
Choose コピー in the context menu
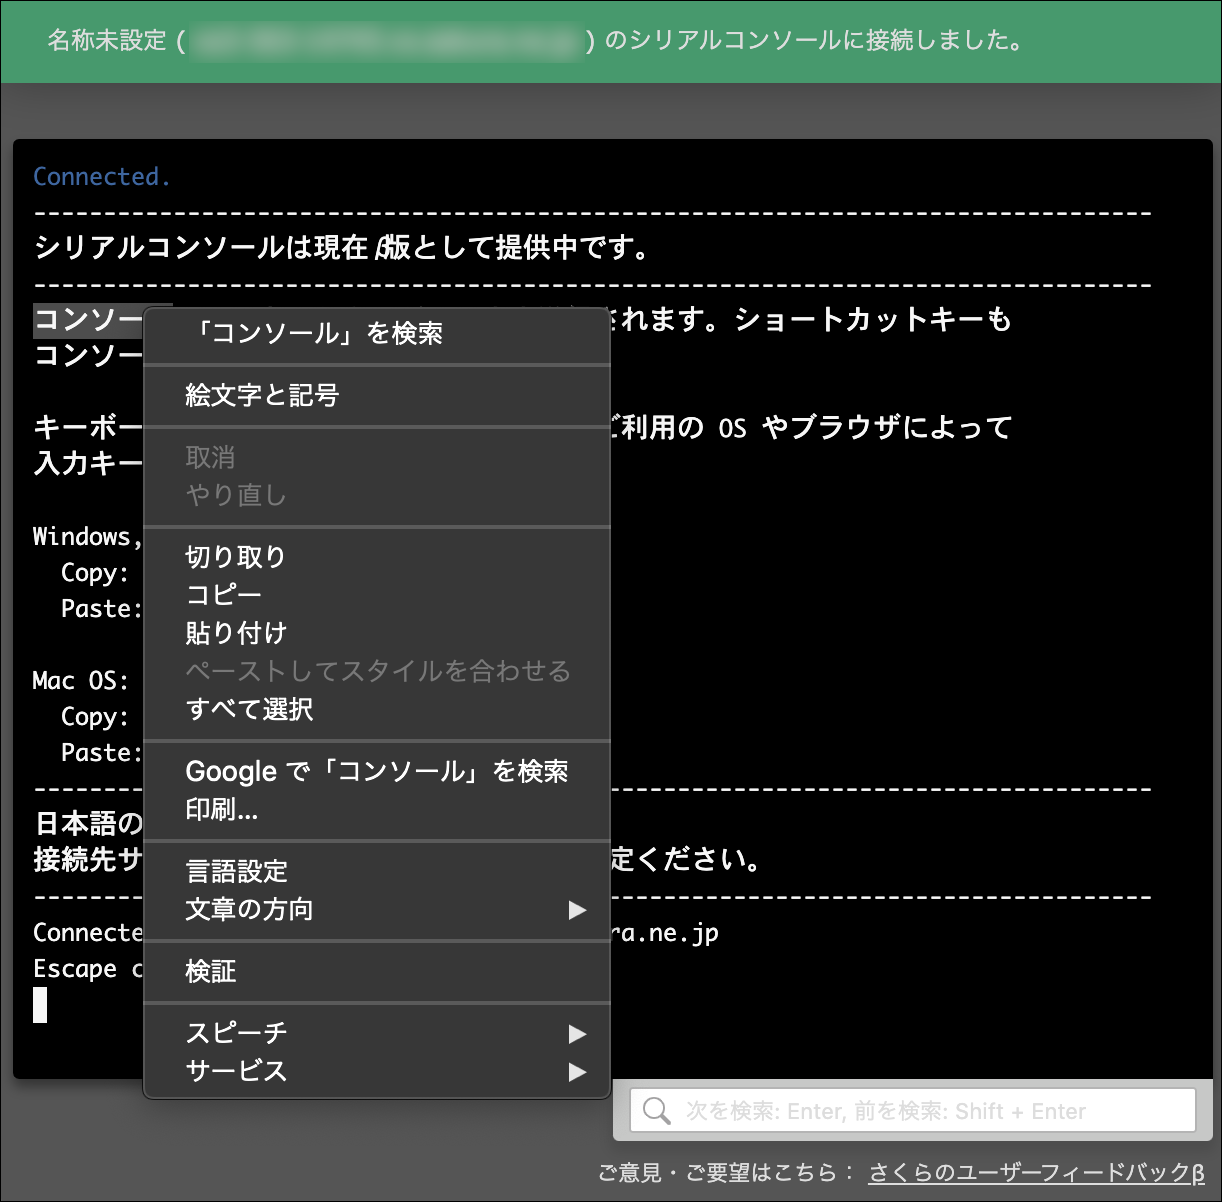pyautogui.click(x=224, y=595)
